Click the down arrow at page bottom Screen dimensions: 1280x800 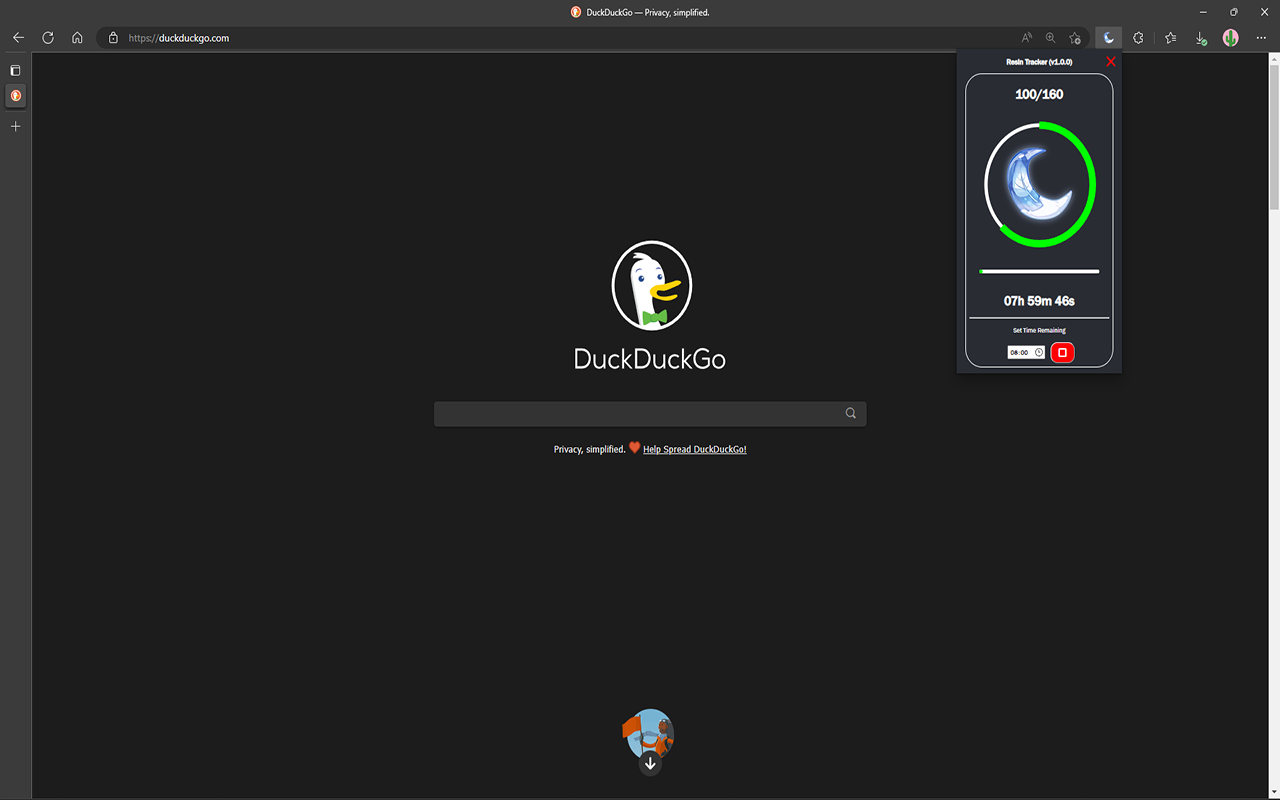tap(650, 764)
